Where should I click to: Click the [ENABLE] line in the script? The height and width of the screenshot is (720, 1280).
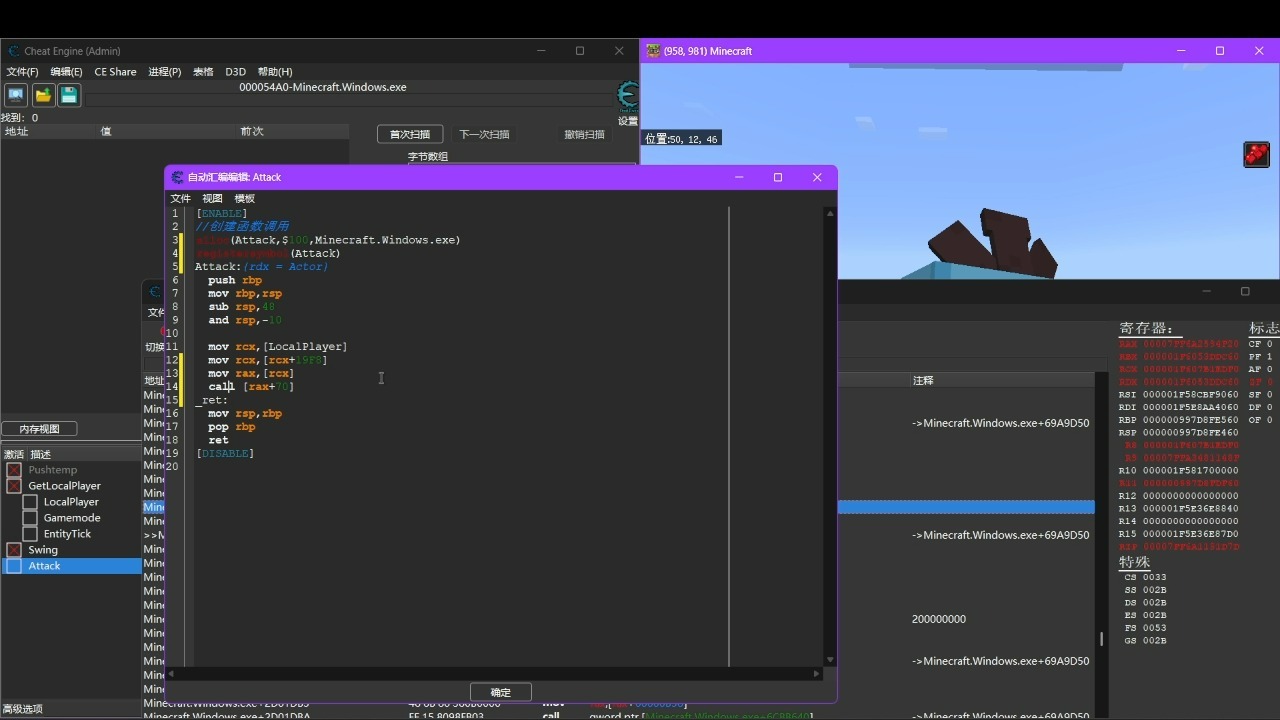tap(222, 214)
